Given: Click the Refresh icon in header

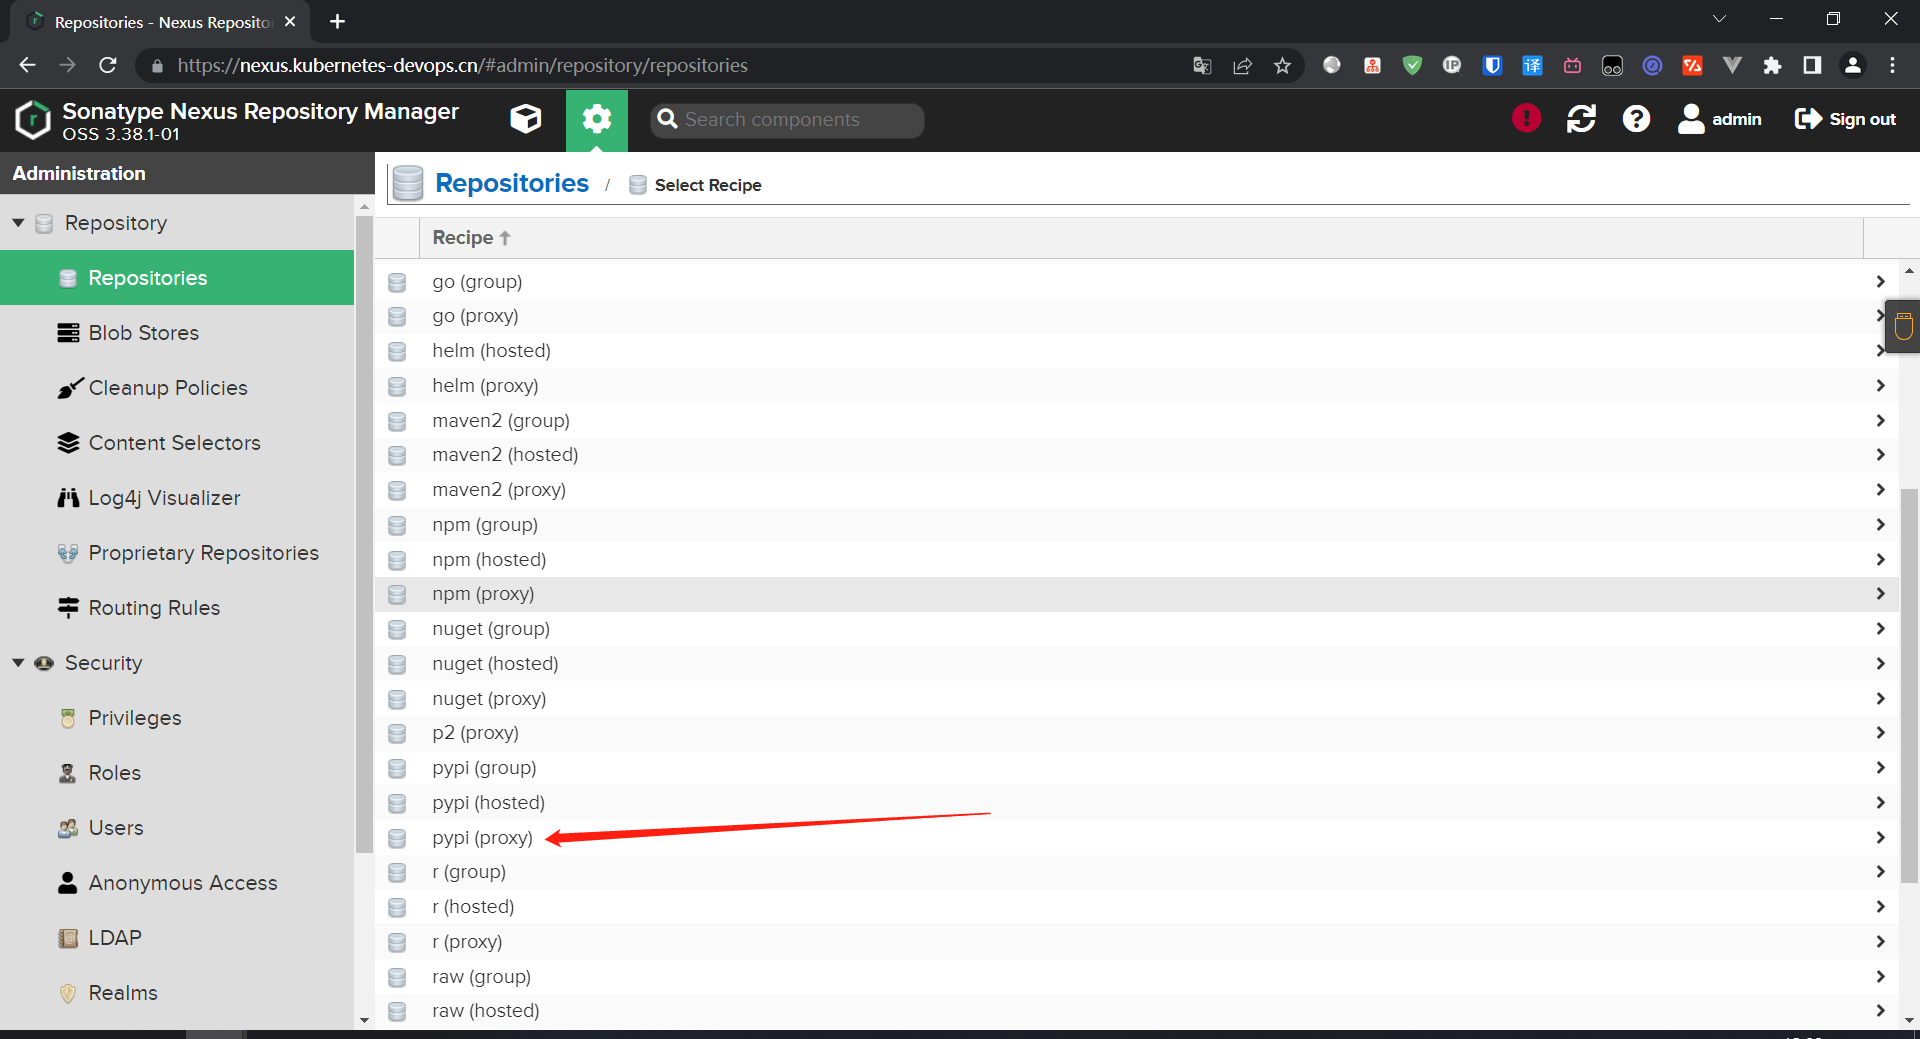Looking at the screenshot, I should (x=1581, y=119).
